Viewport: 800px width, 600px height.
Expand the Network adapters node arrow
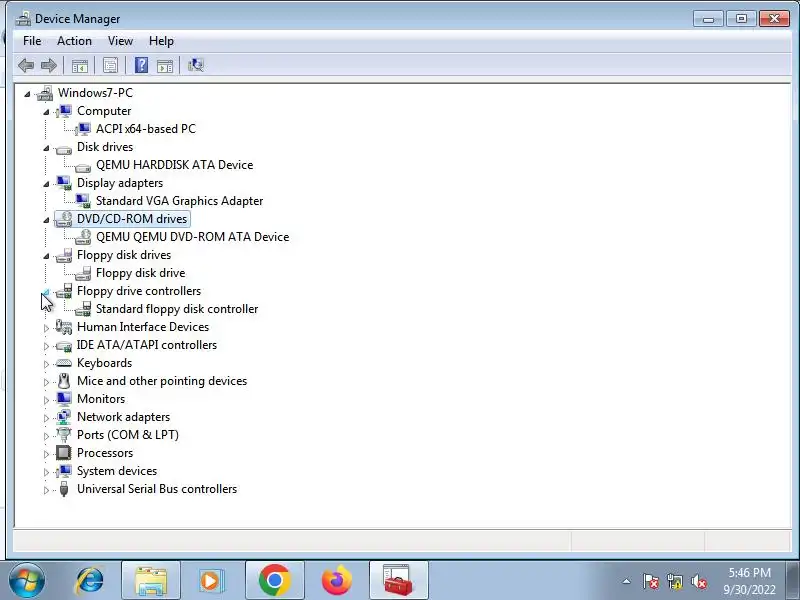click(x=46, y=418)
